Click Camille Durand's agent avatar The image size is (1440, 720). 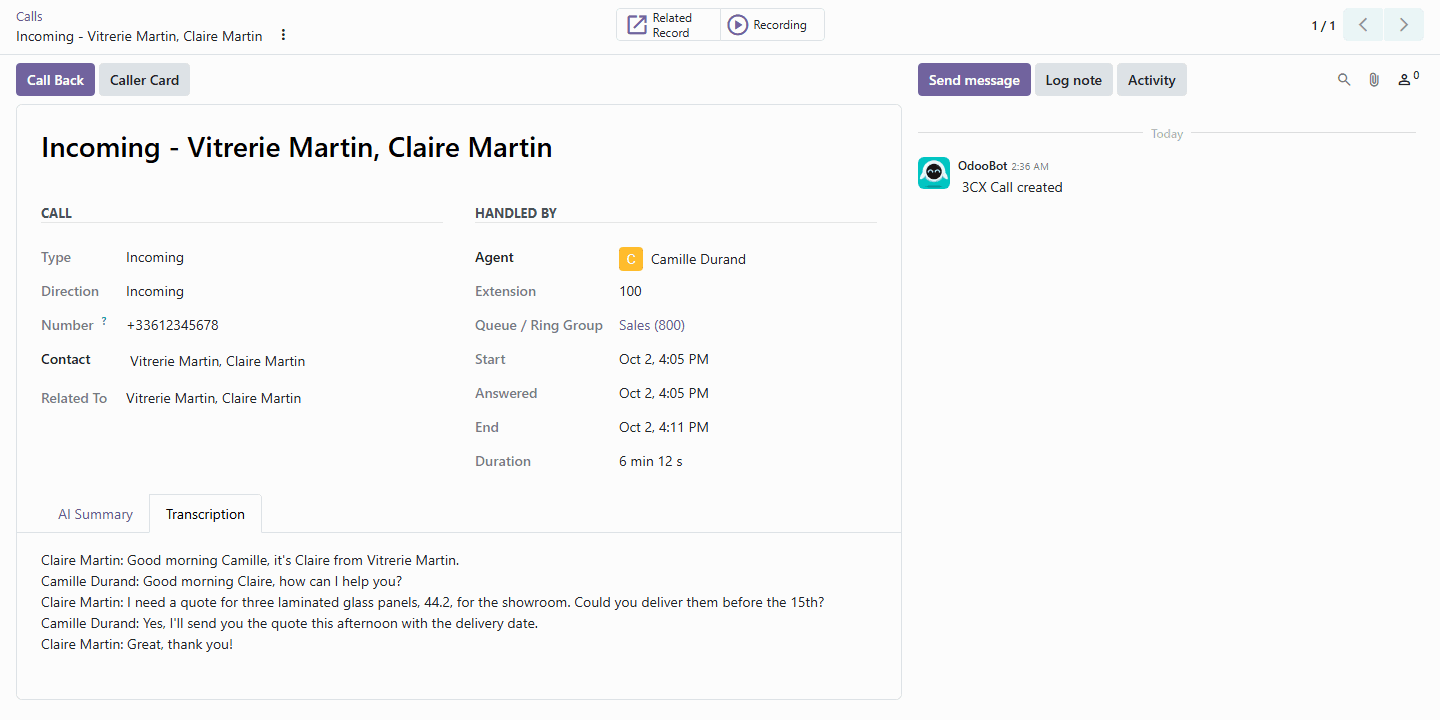tap(631, 259)
